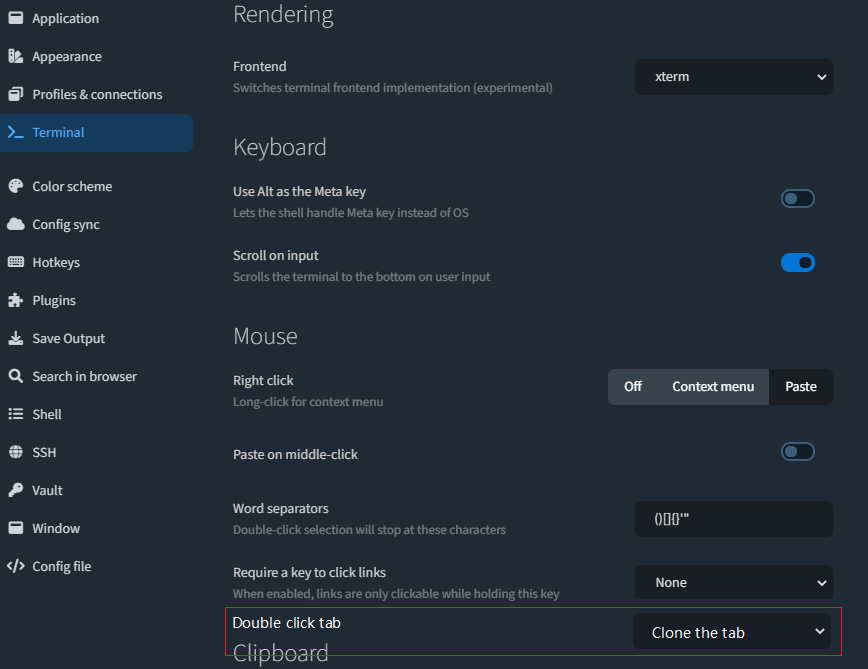Open the Frontend dropdown
The height and width of the screenshot is (669, 868).
coord(733,77)
